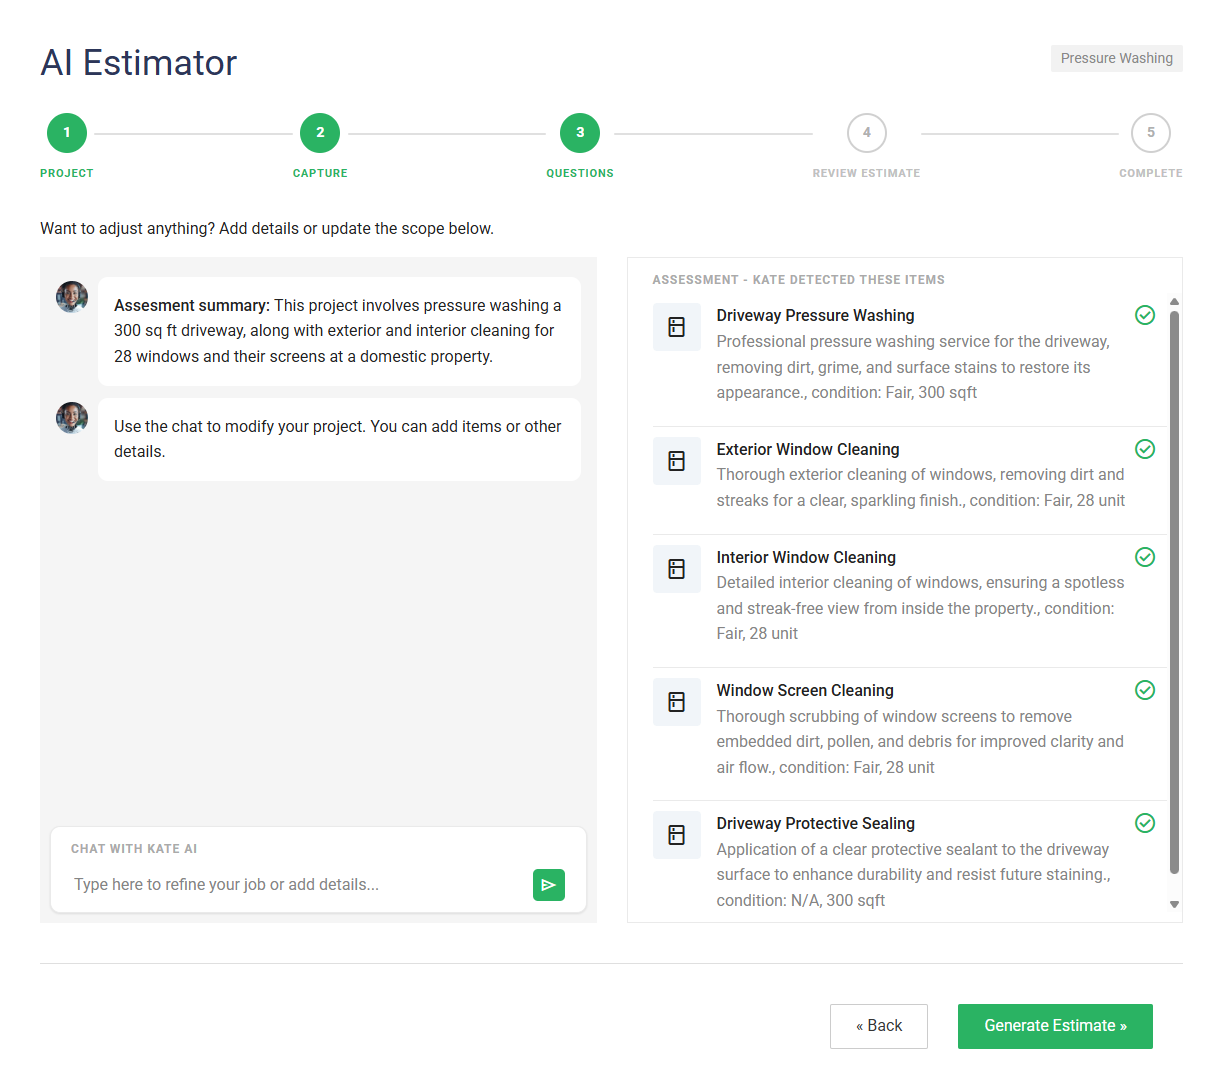The image size is (1226, 1077).
Task: Go to step 1 Project
Action: [67, 133]
